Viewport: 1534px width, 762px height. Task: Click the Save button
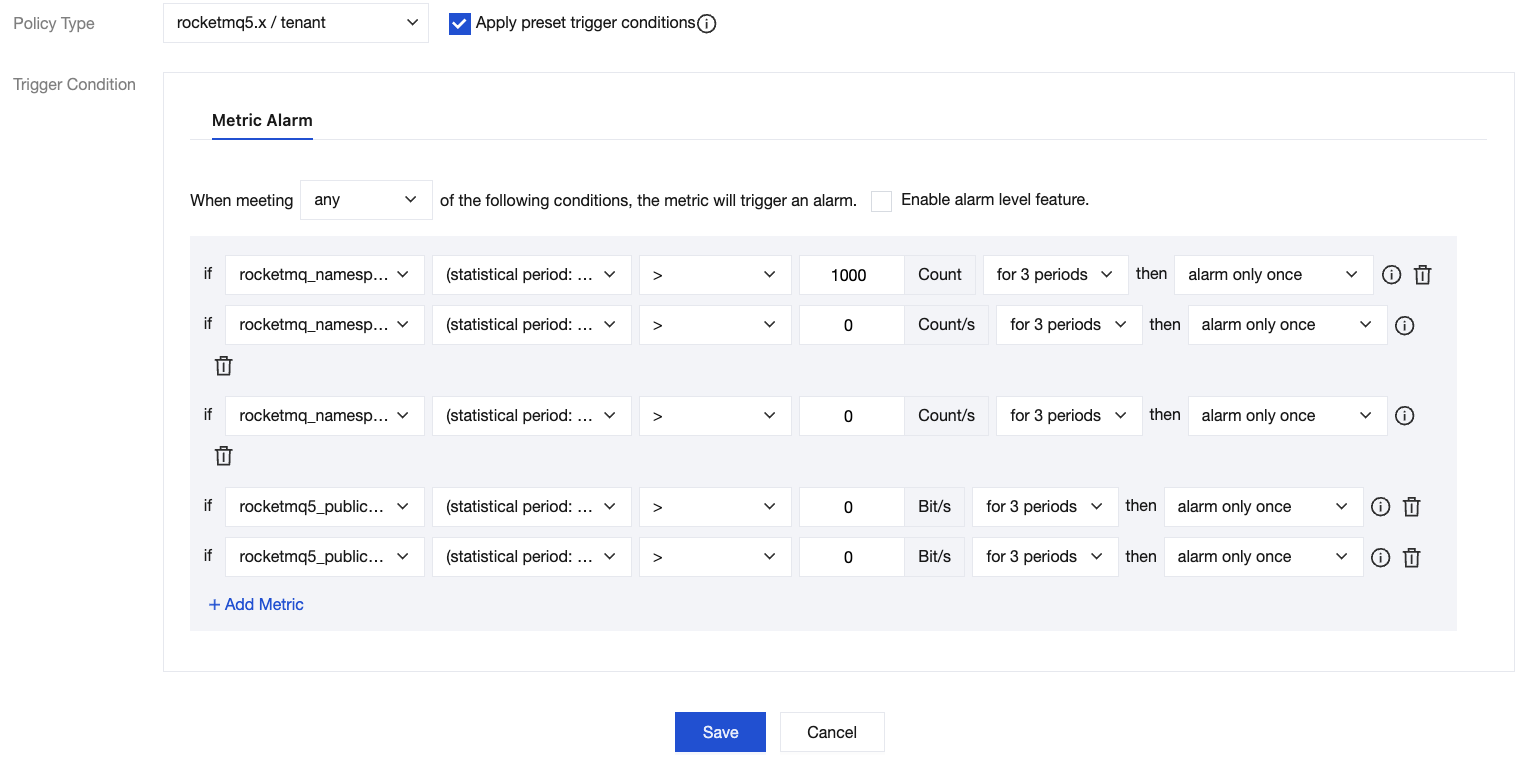coord(720,732)
